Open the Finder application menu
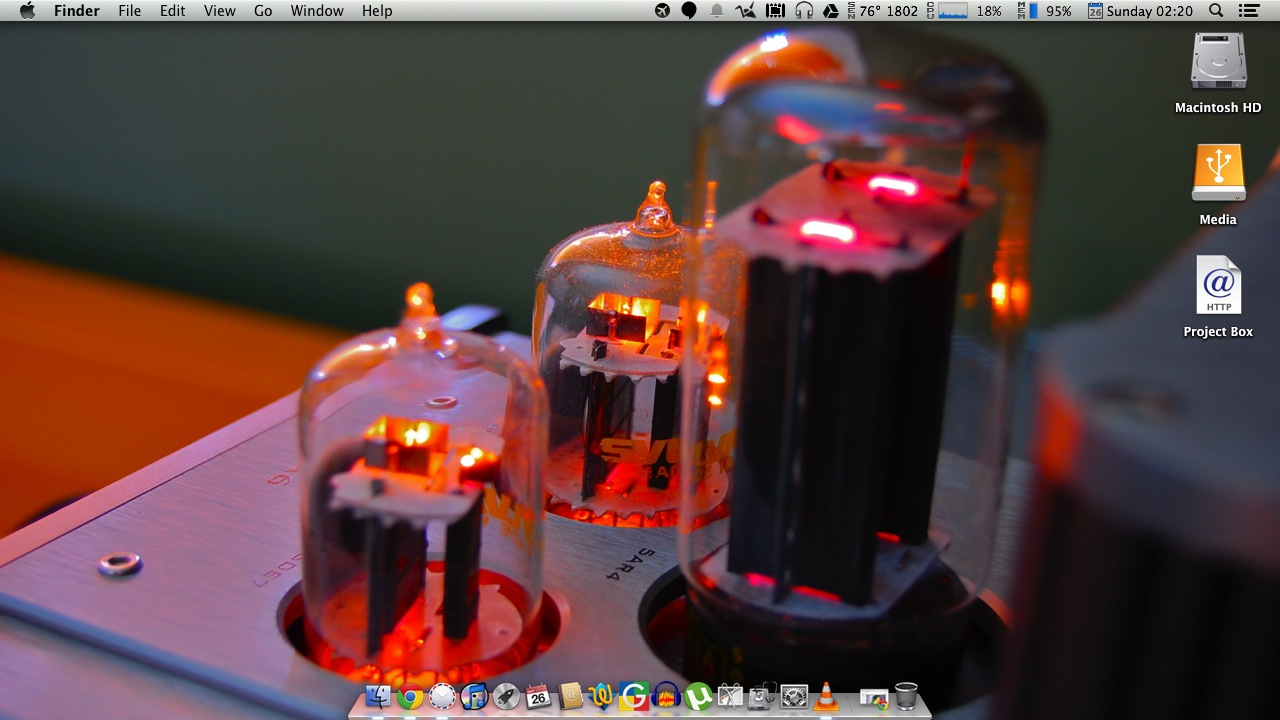Screen dimensions: 1280x720 76,11
